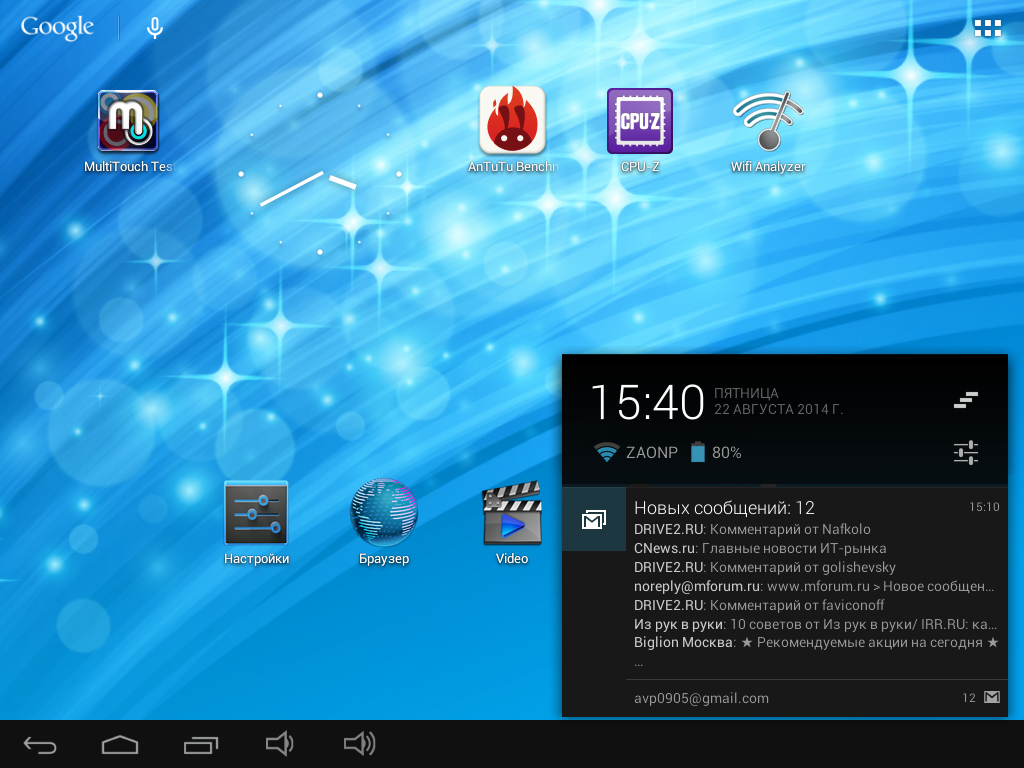Tap the battery 80% indicator

point(716,453)
